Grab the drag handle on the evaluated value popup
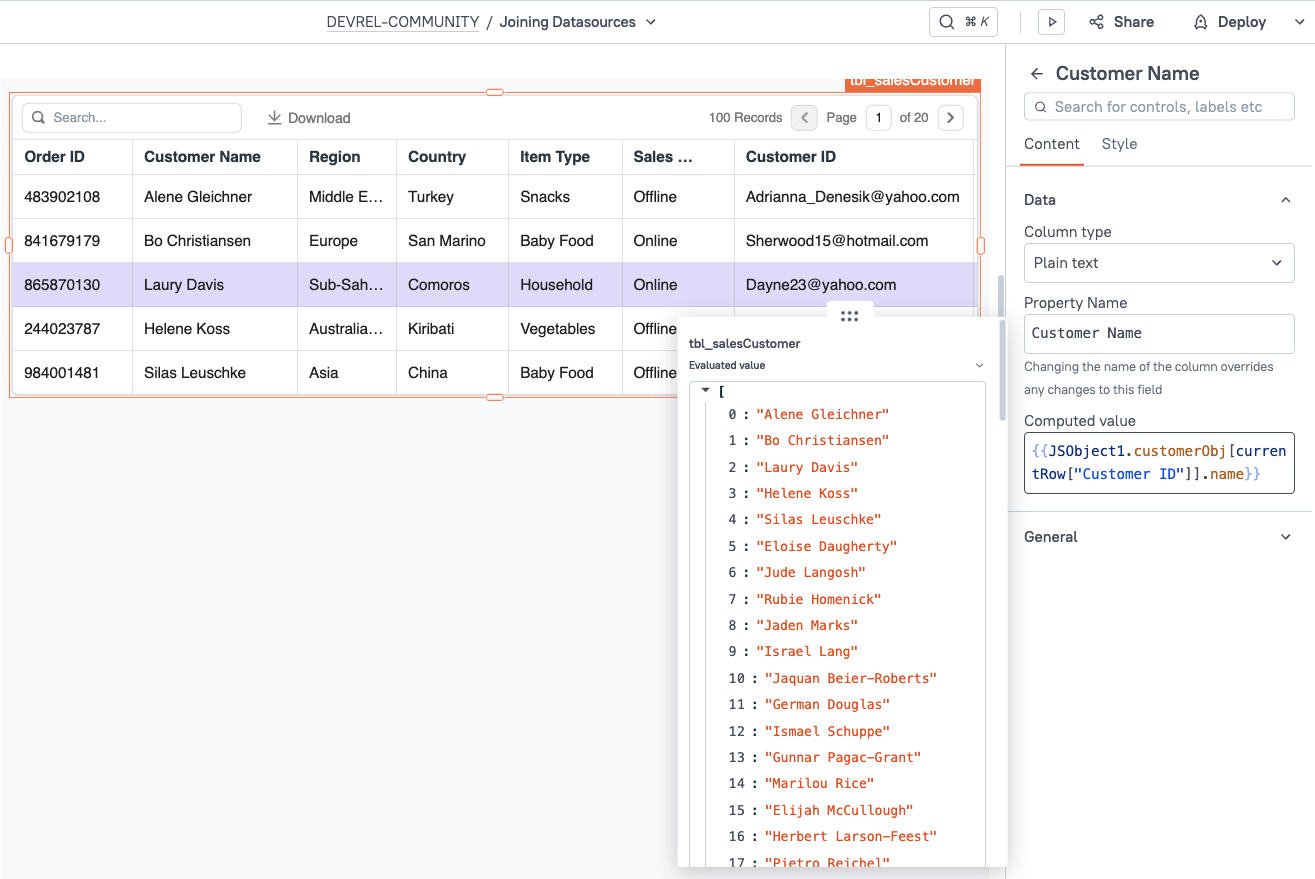This screenshot has height=879, width=1315. (849, 315)
